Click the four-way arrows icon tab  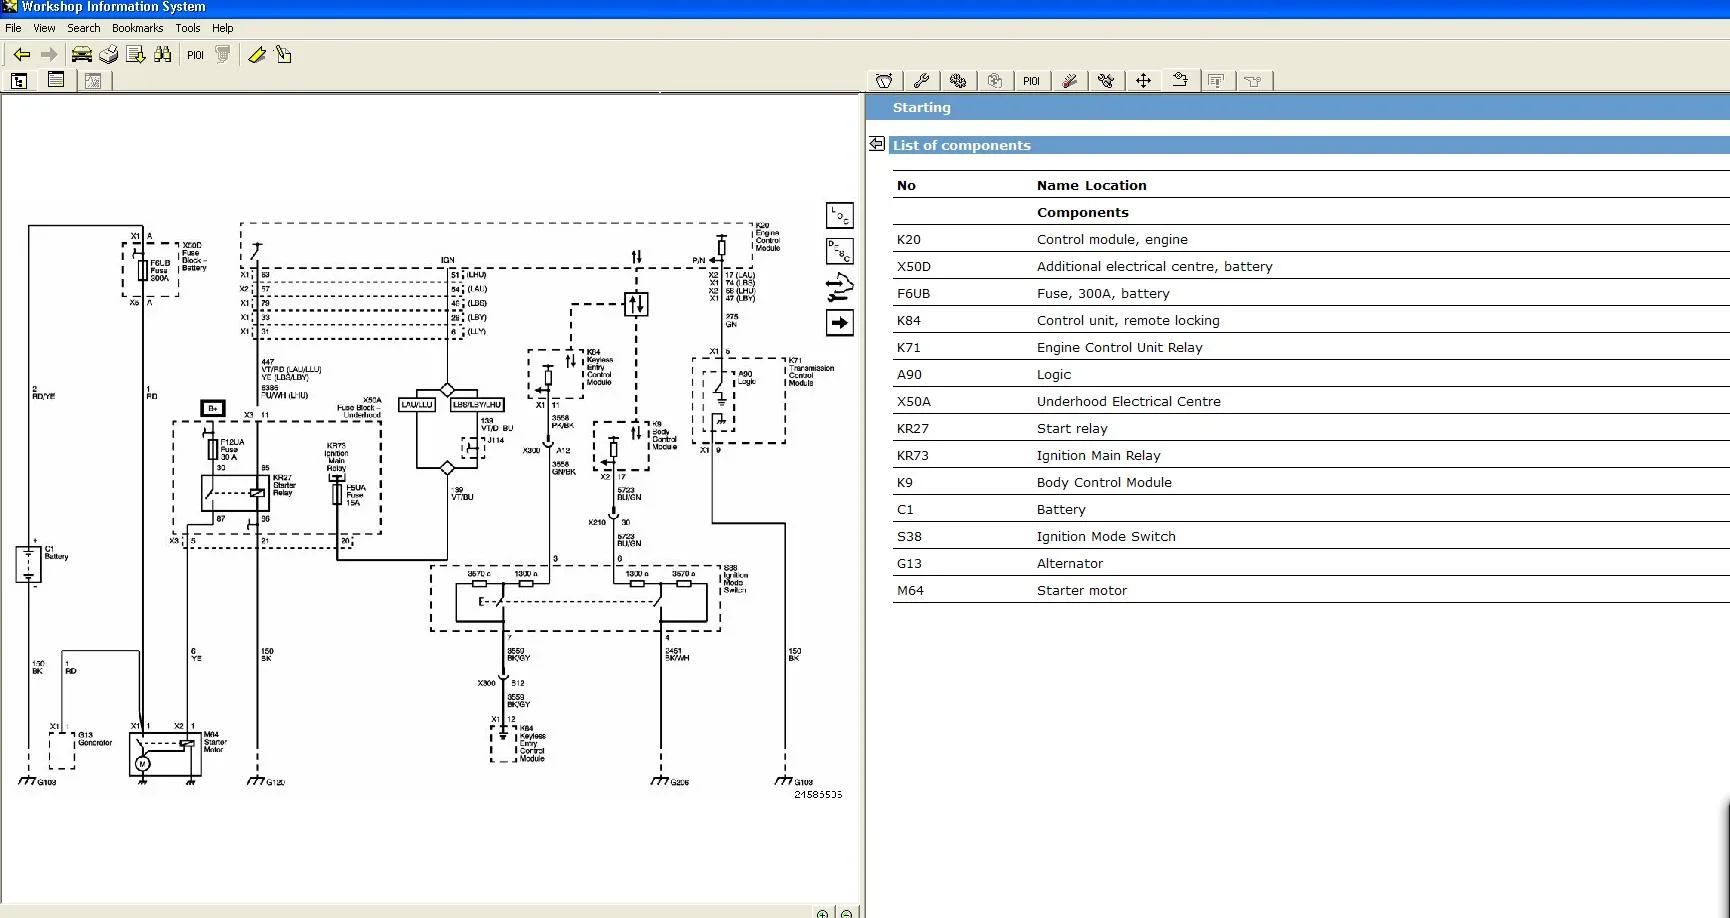1143,81
